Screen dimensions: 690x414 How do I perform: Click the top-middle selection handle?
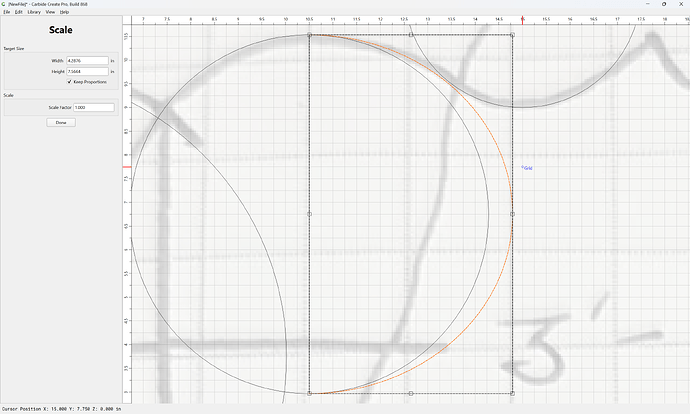tap(411, 35)
